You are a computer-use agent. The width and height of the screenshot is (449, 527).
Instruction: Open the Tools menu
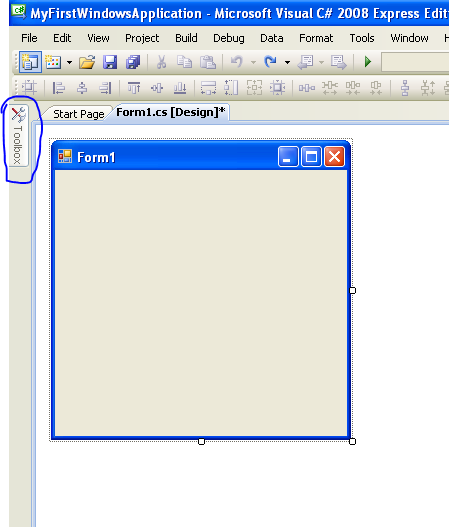point(362,38)
